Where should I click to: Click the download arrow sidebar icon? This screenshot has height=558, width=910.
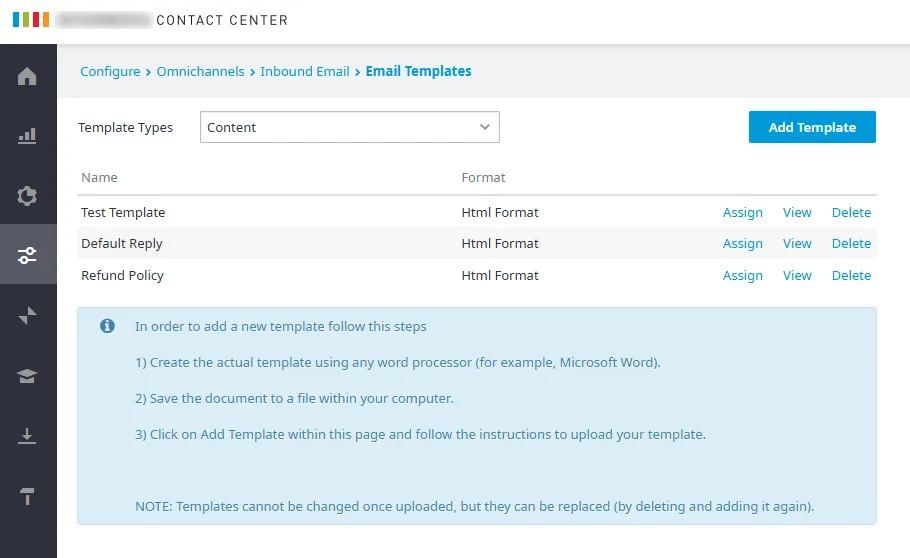point(27,435)
